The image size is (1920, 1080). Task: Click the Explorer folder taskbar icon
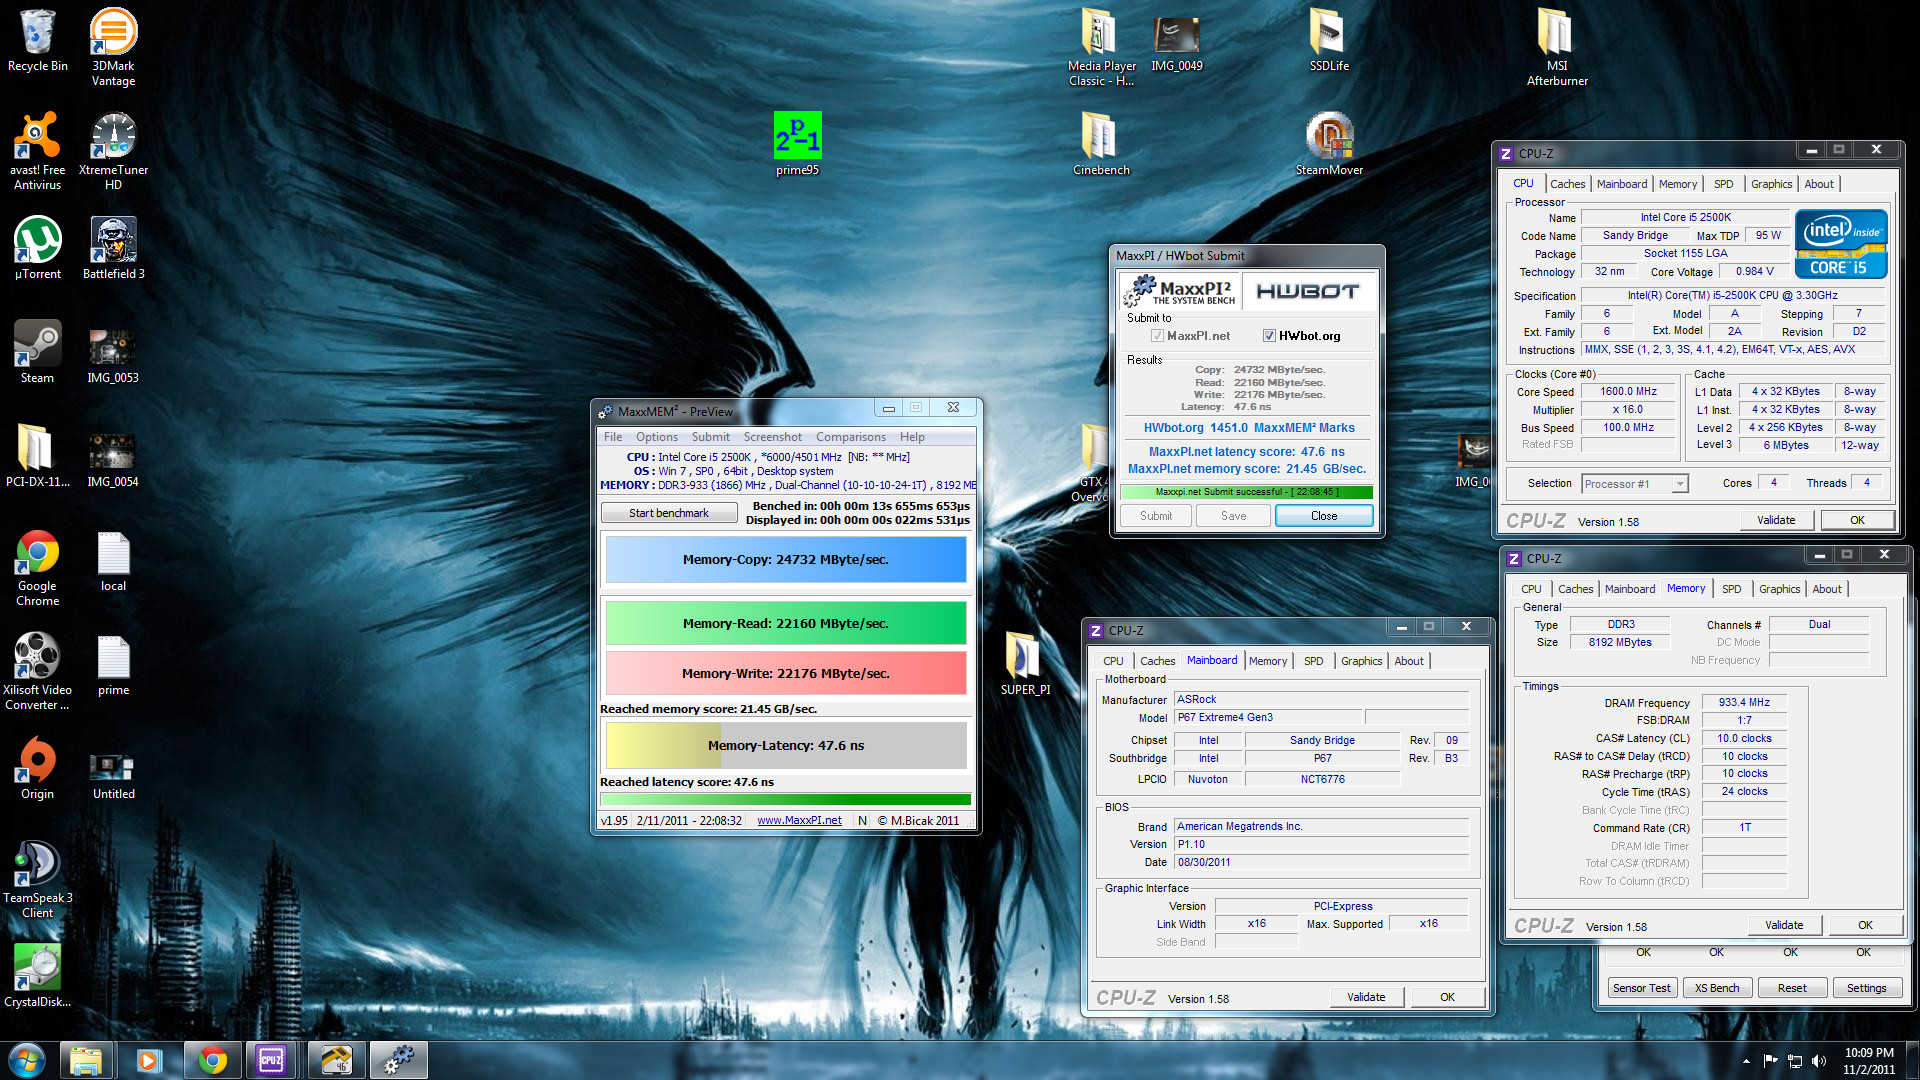[x=86, y=1060]
